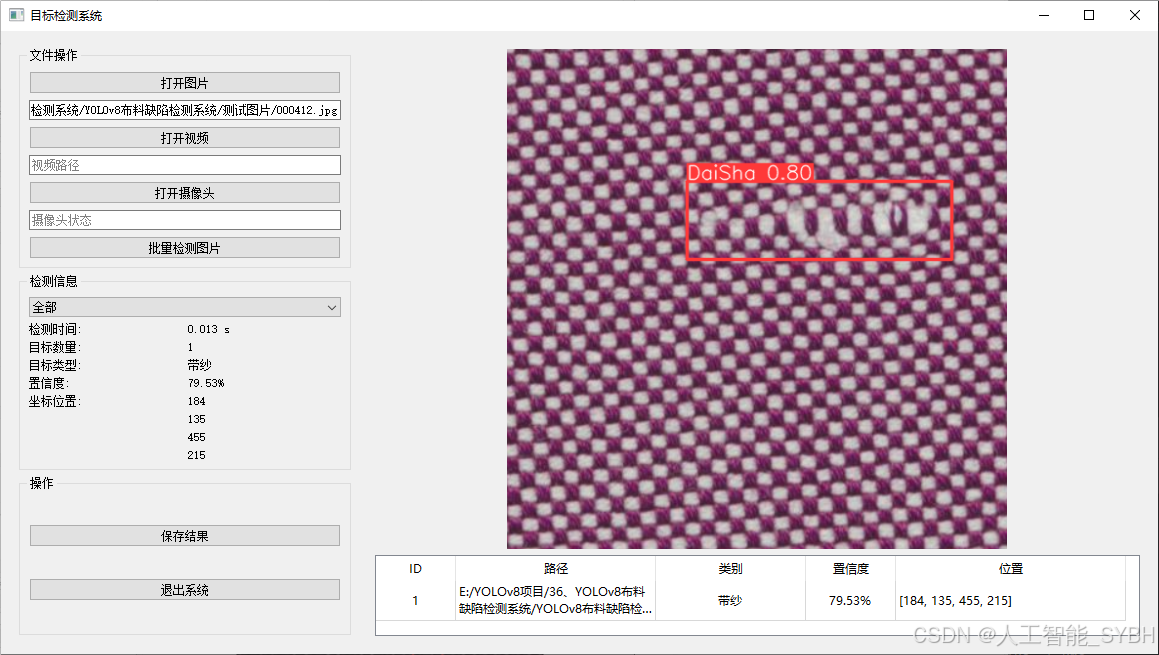Click the 路径 column header
This screenshot has height=655, width=1159.
[x=555, y=569]
